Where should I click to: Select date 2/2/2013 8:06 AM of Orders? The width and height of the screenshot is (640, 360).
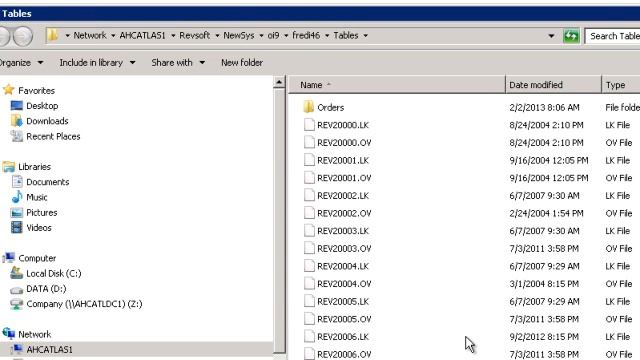(544, 107)
